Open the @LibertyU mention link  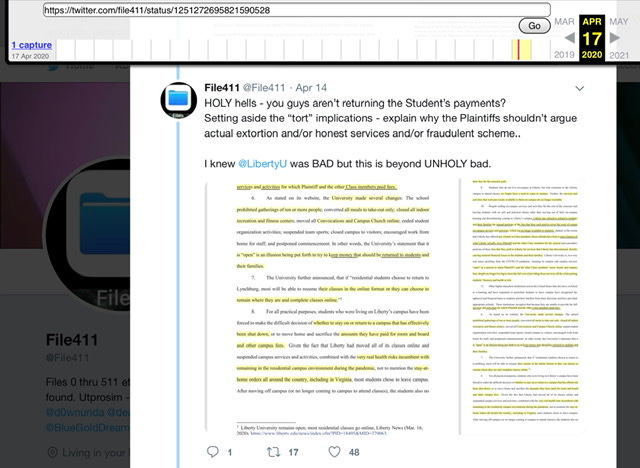262,164
